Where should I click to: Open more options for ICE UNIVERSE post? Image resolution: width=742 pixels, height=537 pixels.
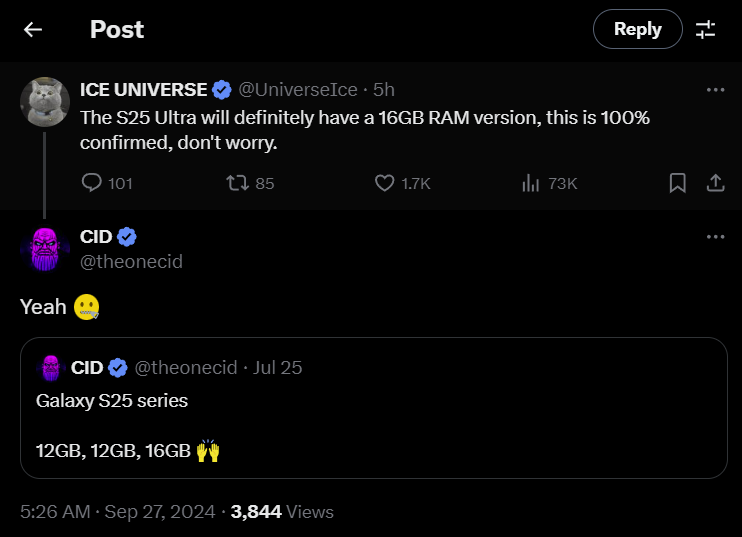715,90
